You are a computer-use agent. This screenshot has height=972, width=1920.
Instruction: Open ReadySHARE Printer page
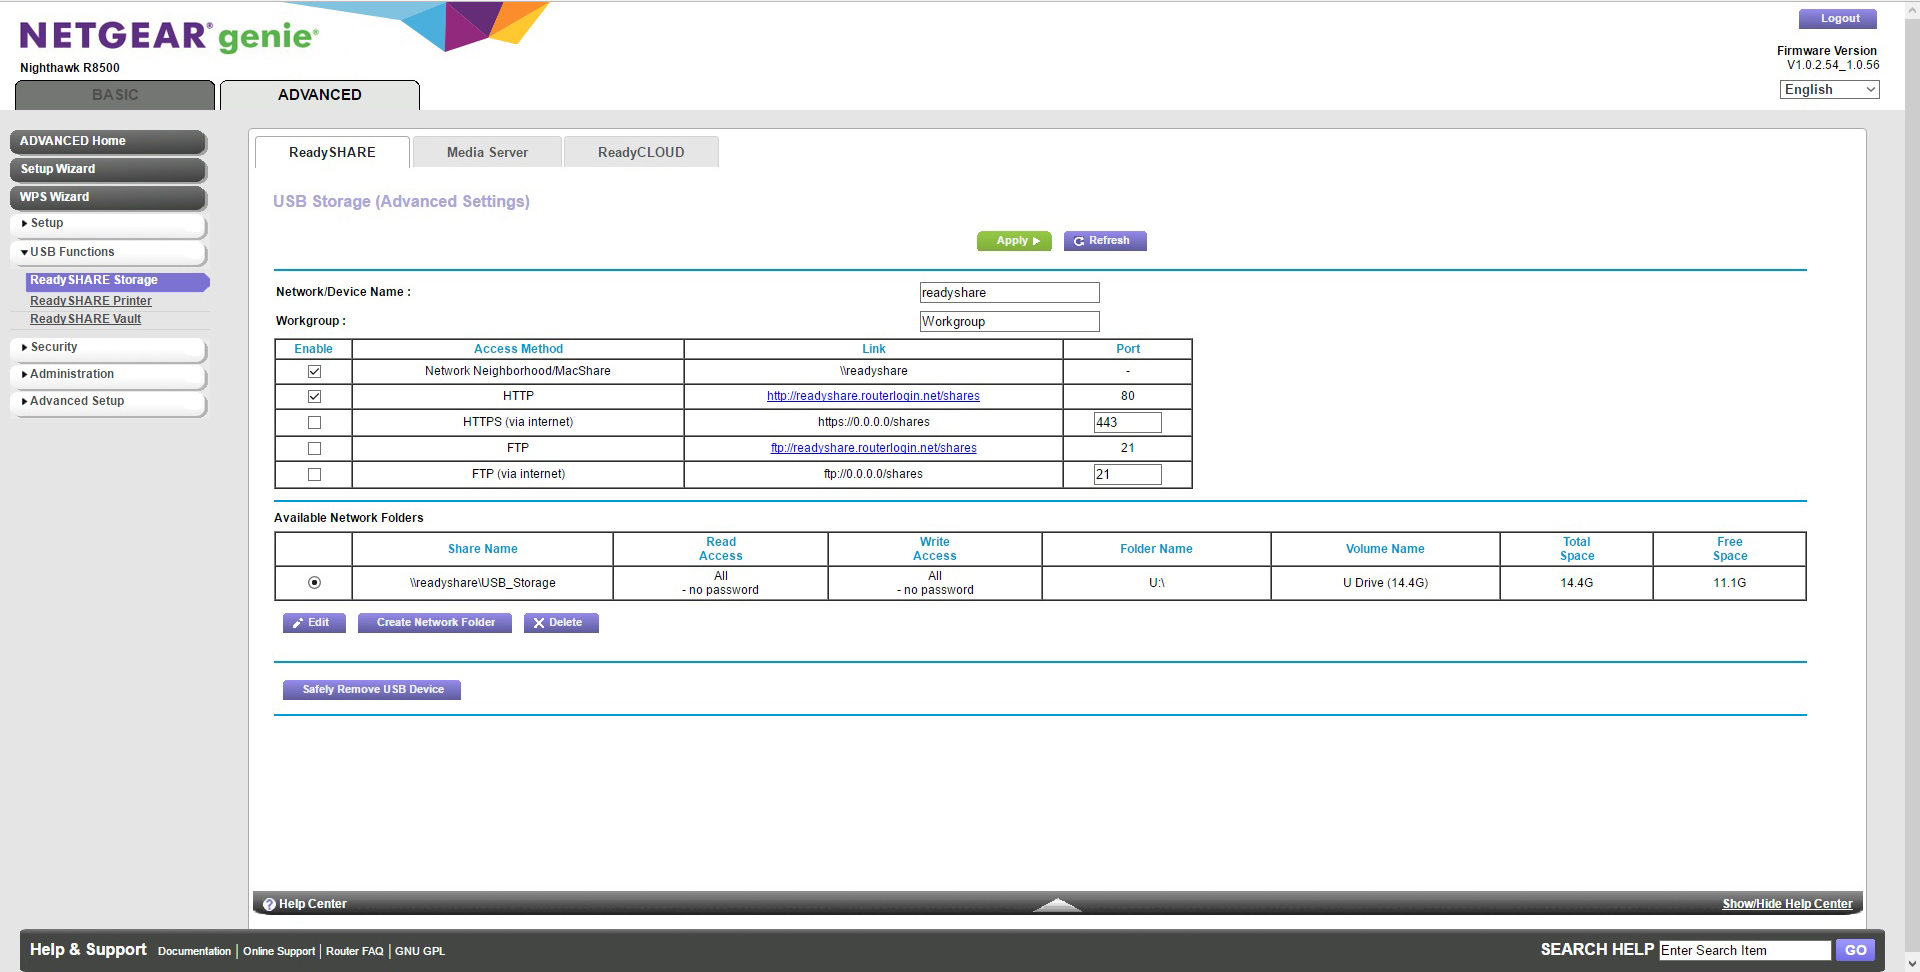[91, 301]
